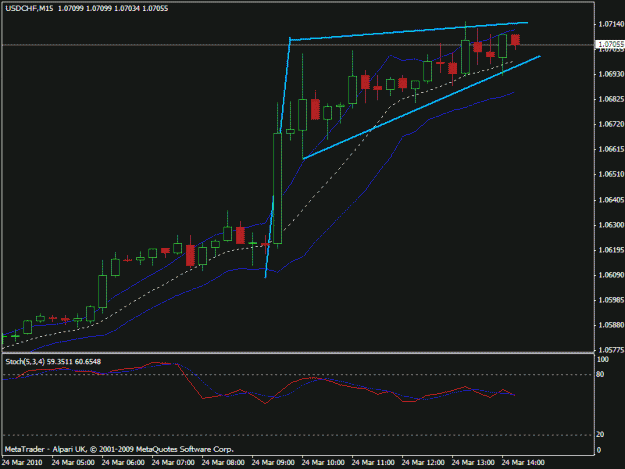Click the 1.06615 price axis label
The image size is (625, 469).
611,149
